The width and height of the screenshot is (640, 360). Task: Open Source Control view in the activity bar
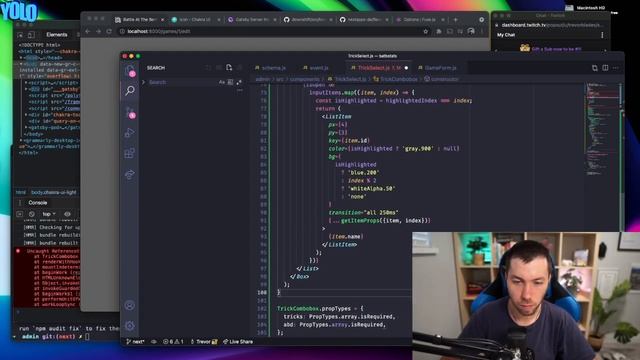pyautogui.click(x=130, y=112)
